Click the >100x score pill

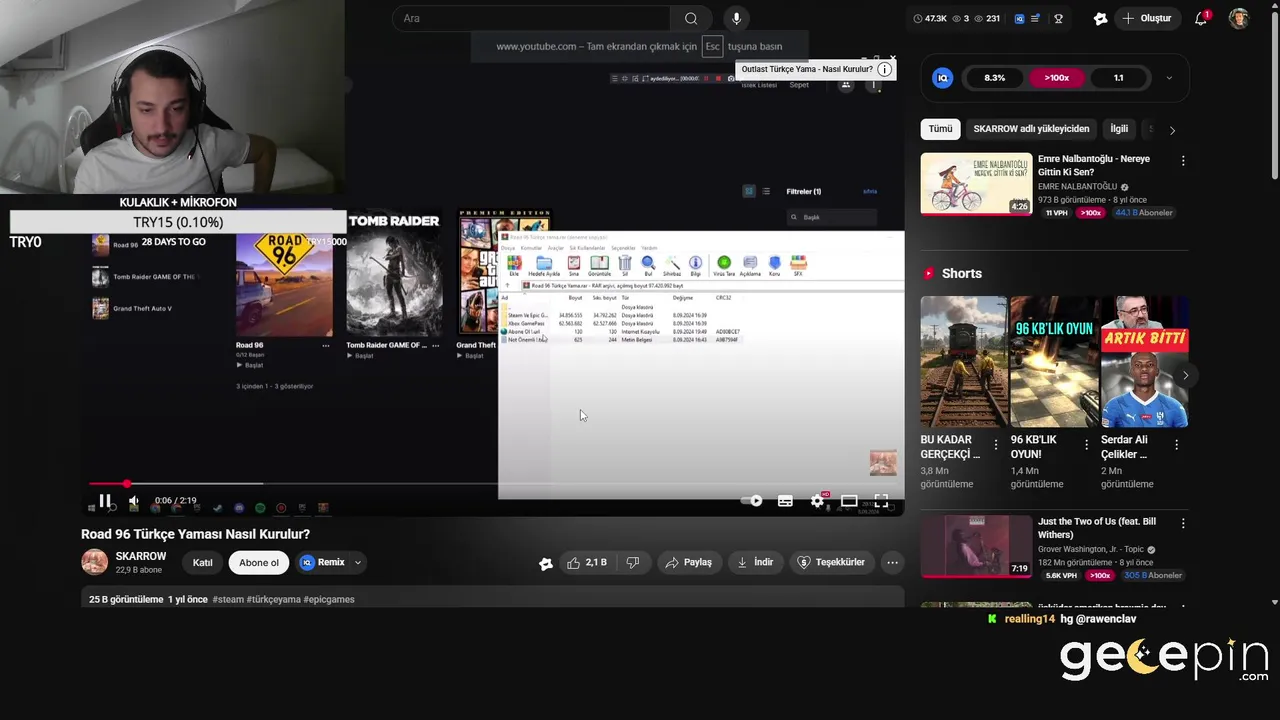click(1057, 77)
